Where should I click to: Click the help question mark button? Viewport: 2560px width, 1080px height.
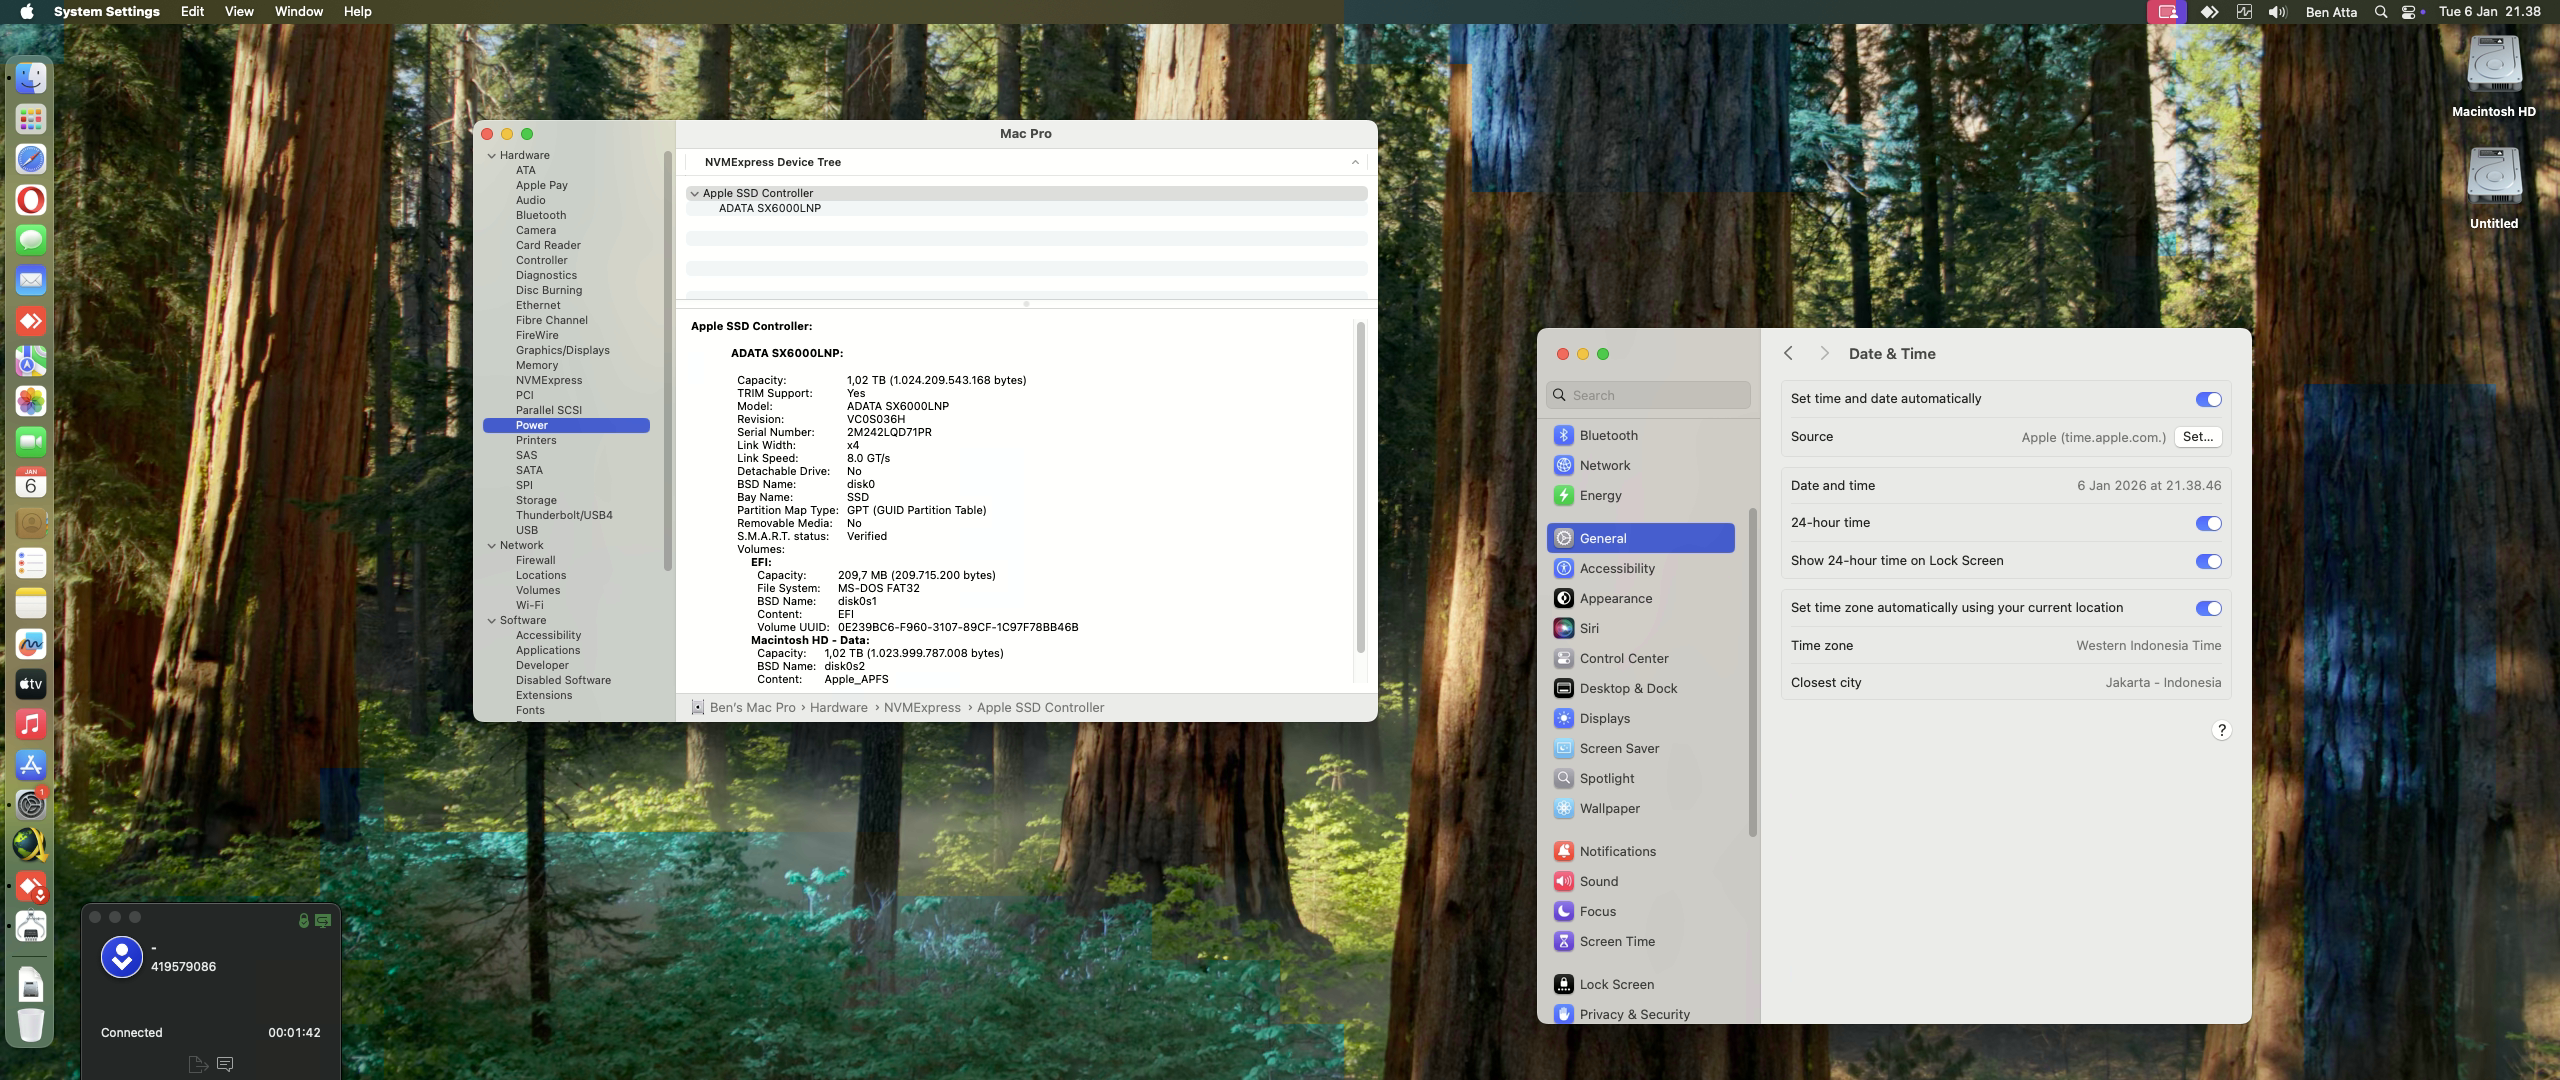tap(2221, 730)
